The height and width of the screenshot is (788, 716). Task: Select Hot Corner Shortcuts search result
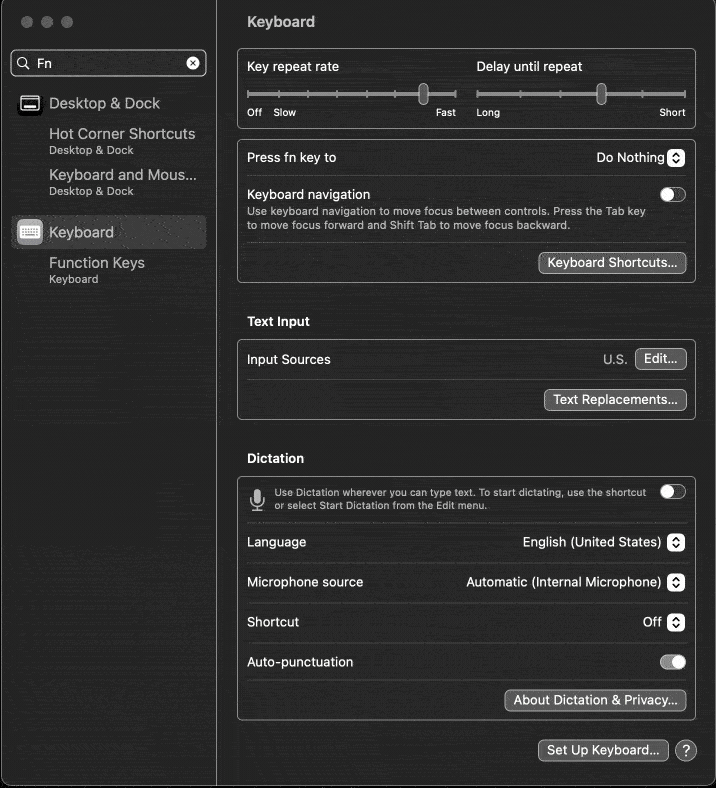tap(122, 141)
